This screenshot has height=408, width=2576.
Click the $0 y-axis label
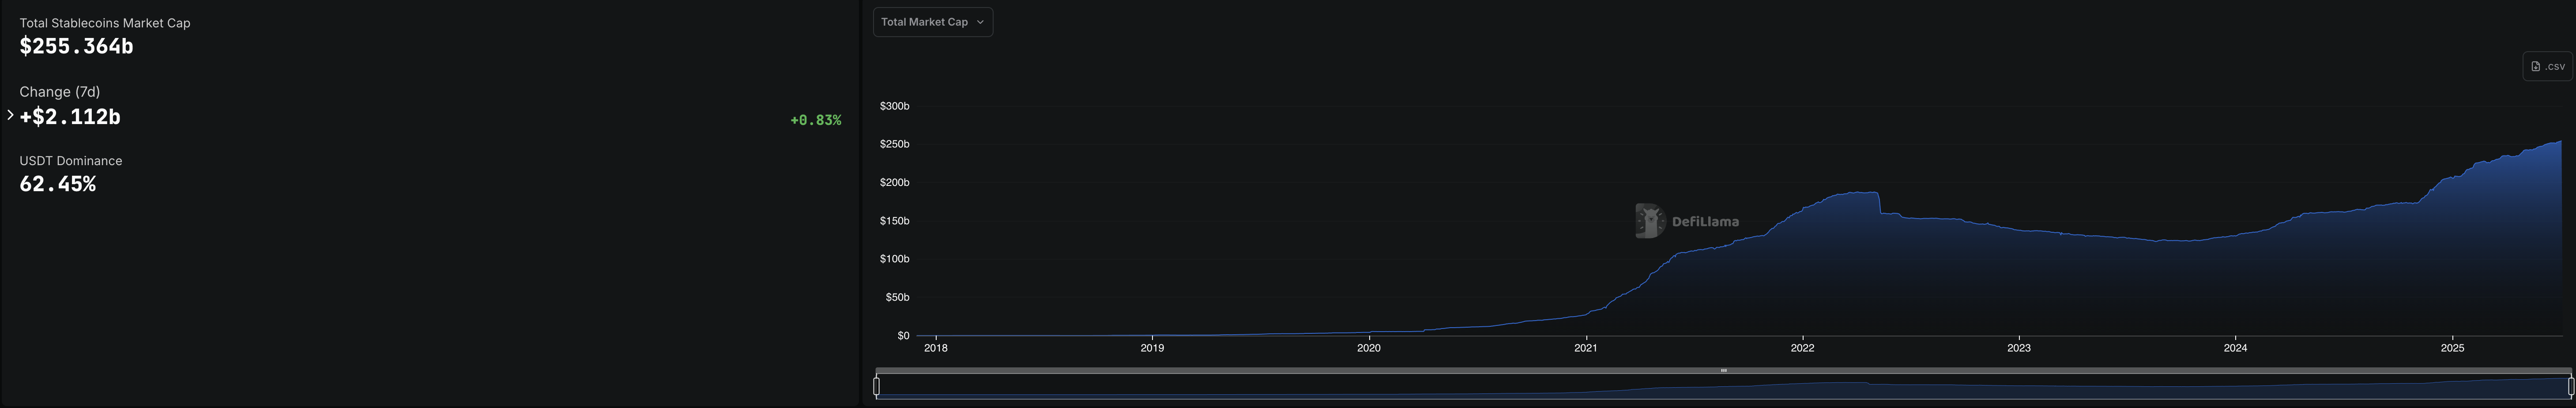coord(903,336)
